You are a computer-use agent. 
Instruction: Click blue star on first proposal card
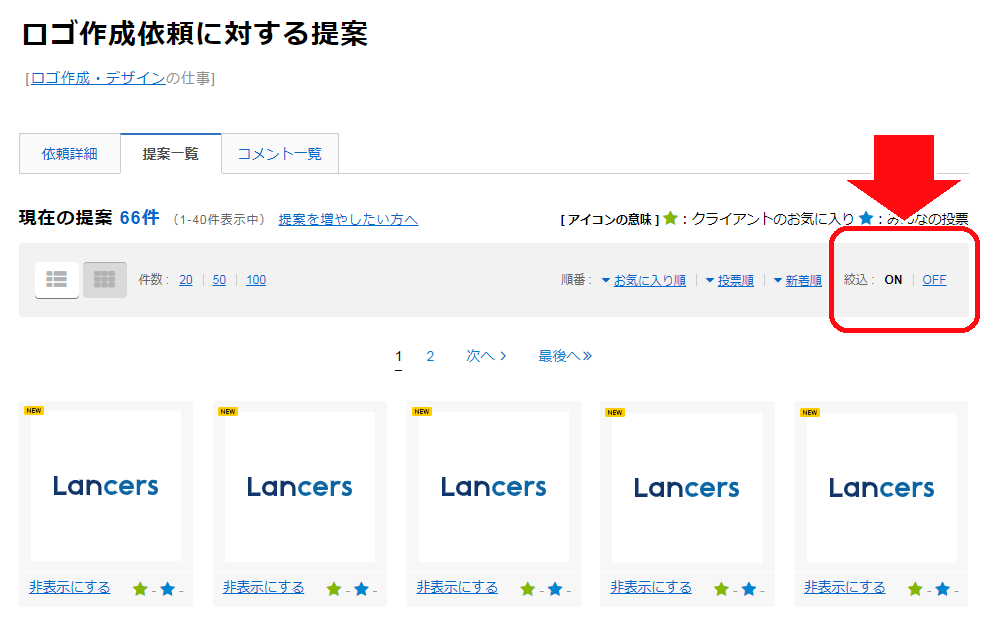click(167, 589)
